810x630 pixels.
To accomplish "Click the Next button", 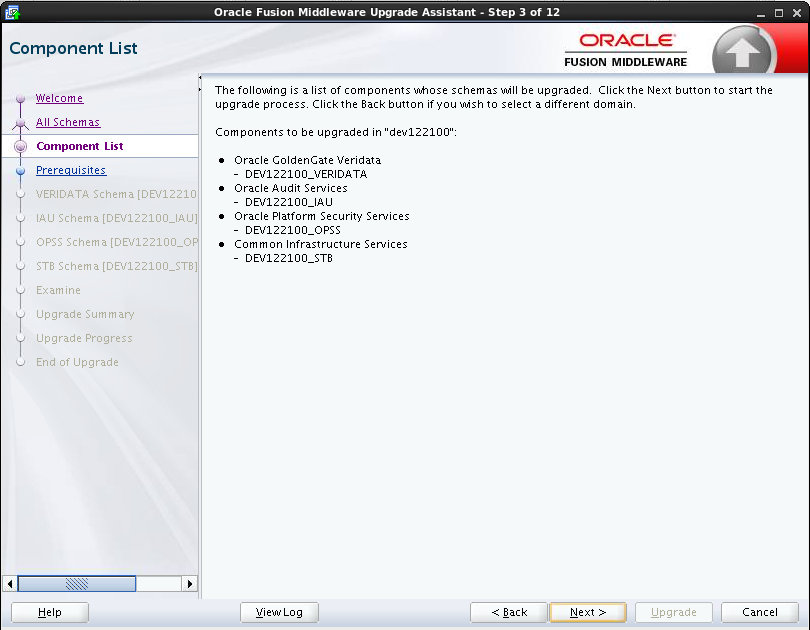I will [x=588, y=612].
